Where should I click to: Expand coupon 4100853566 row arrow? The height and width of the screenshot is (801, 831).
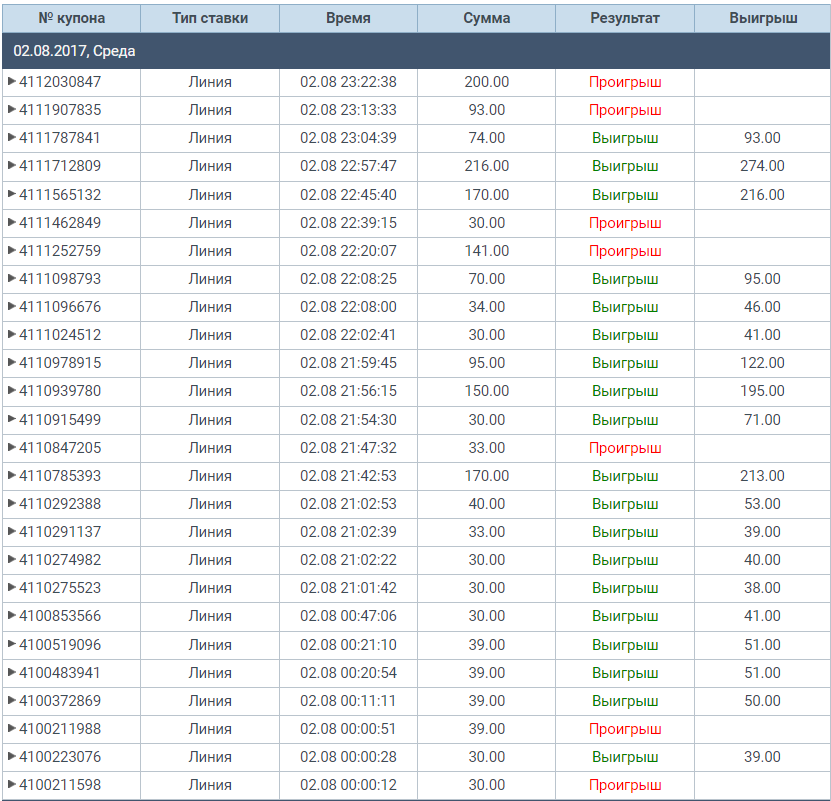pyautogui.click(x=12, y=617)
